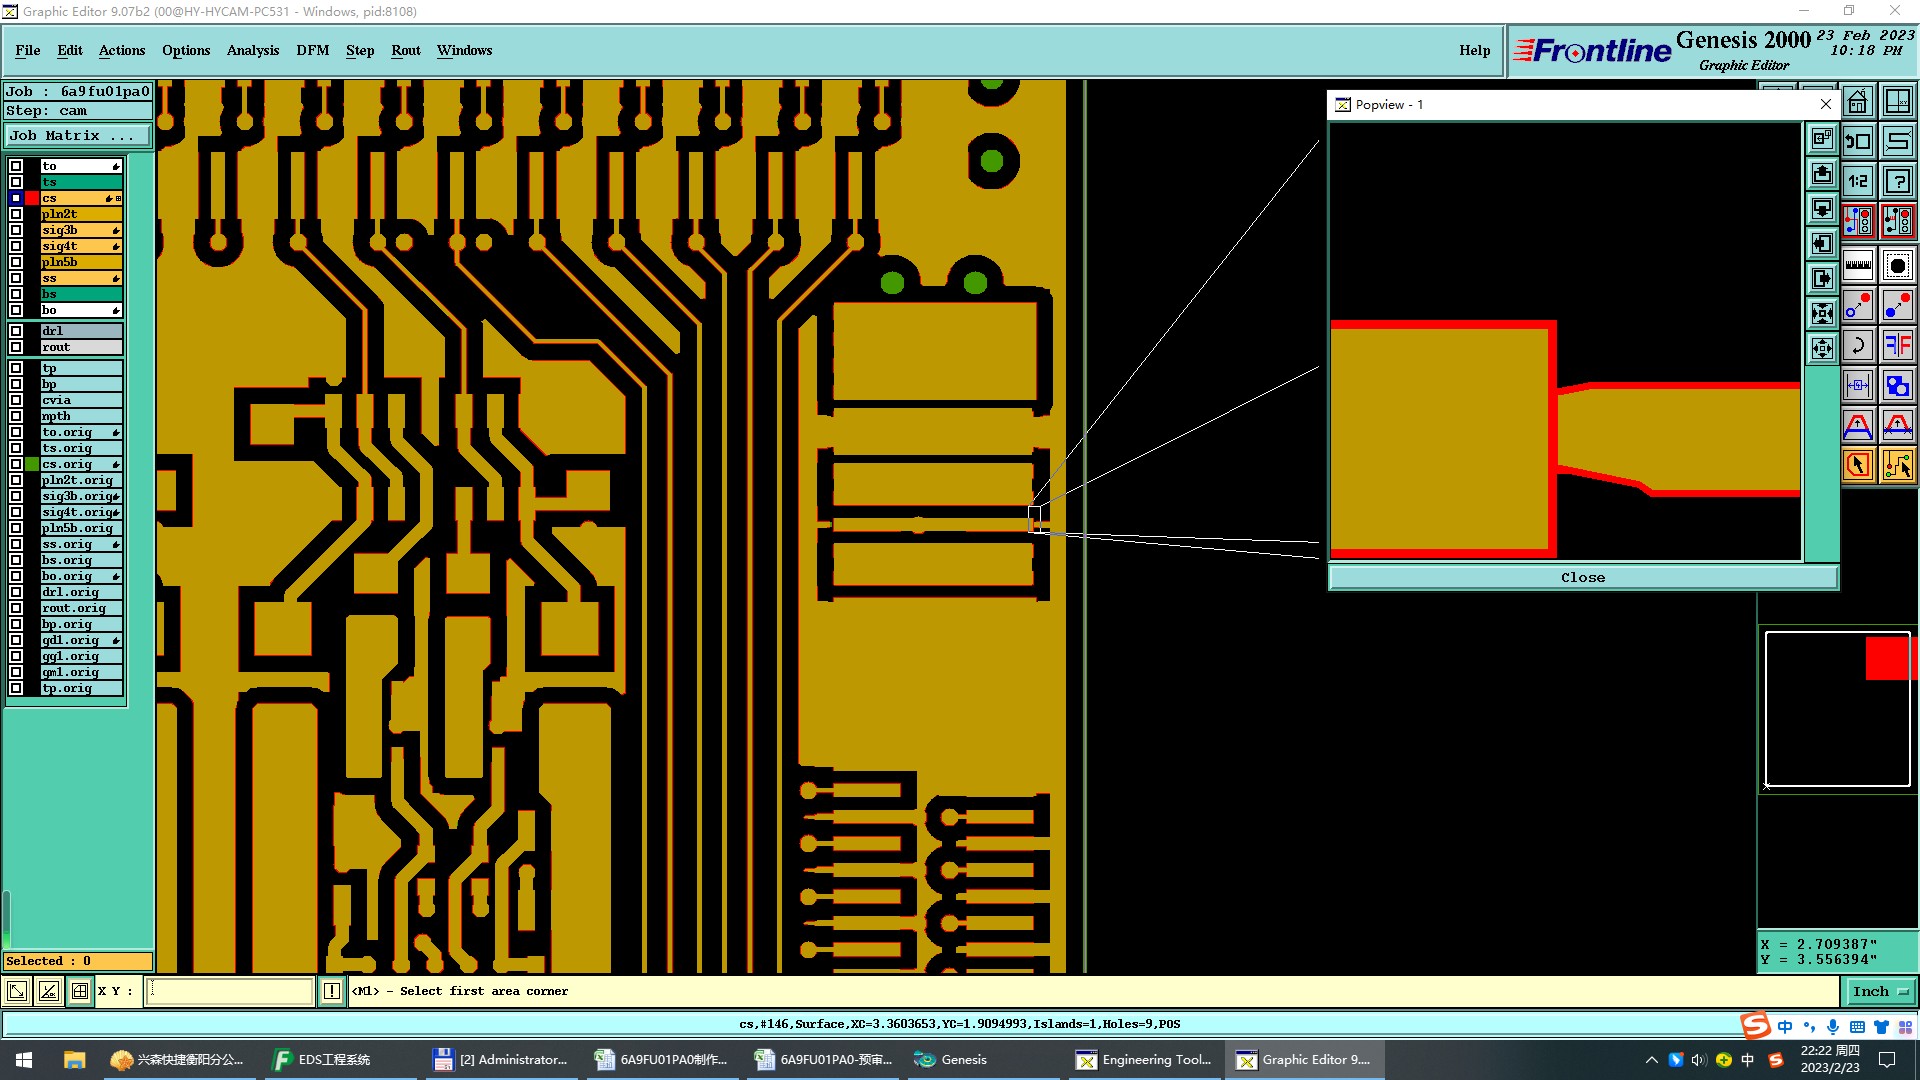Click the popview zoom-in arrows icon
This screenshot has height=1080, width=1920.
click(1822, 313)
